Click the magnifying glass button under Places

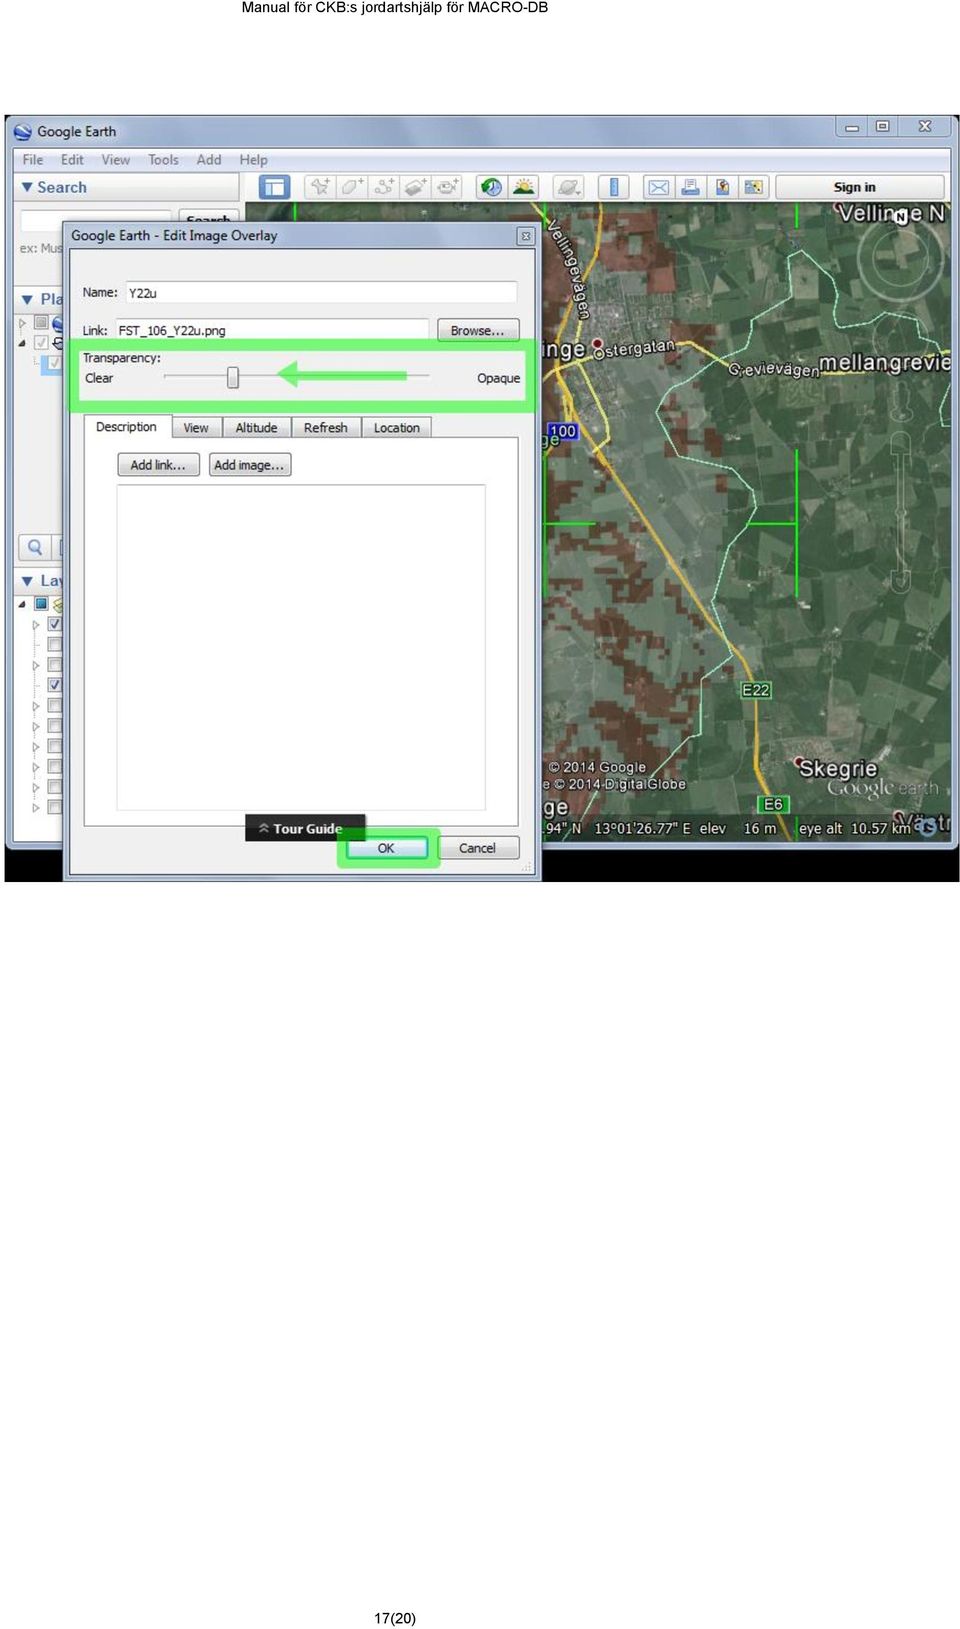(35, 547)
